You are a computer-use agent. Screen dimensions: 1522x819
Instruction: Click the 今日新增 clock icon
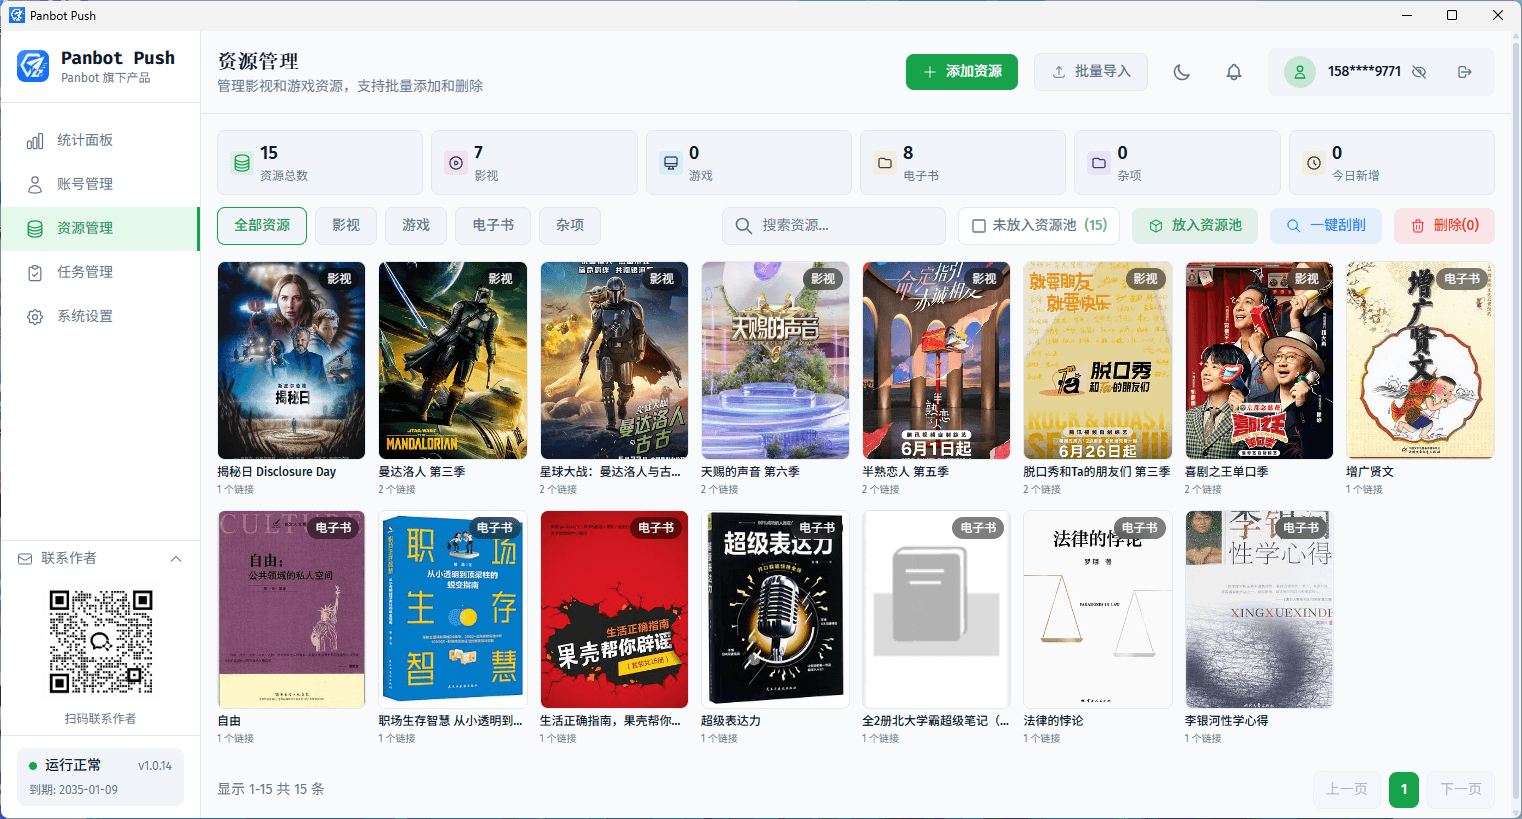pyautogui.click(x=1314, y=163)
